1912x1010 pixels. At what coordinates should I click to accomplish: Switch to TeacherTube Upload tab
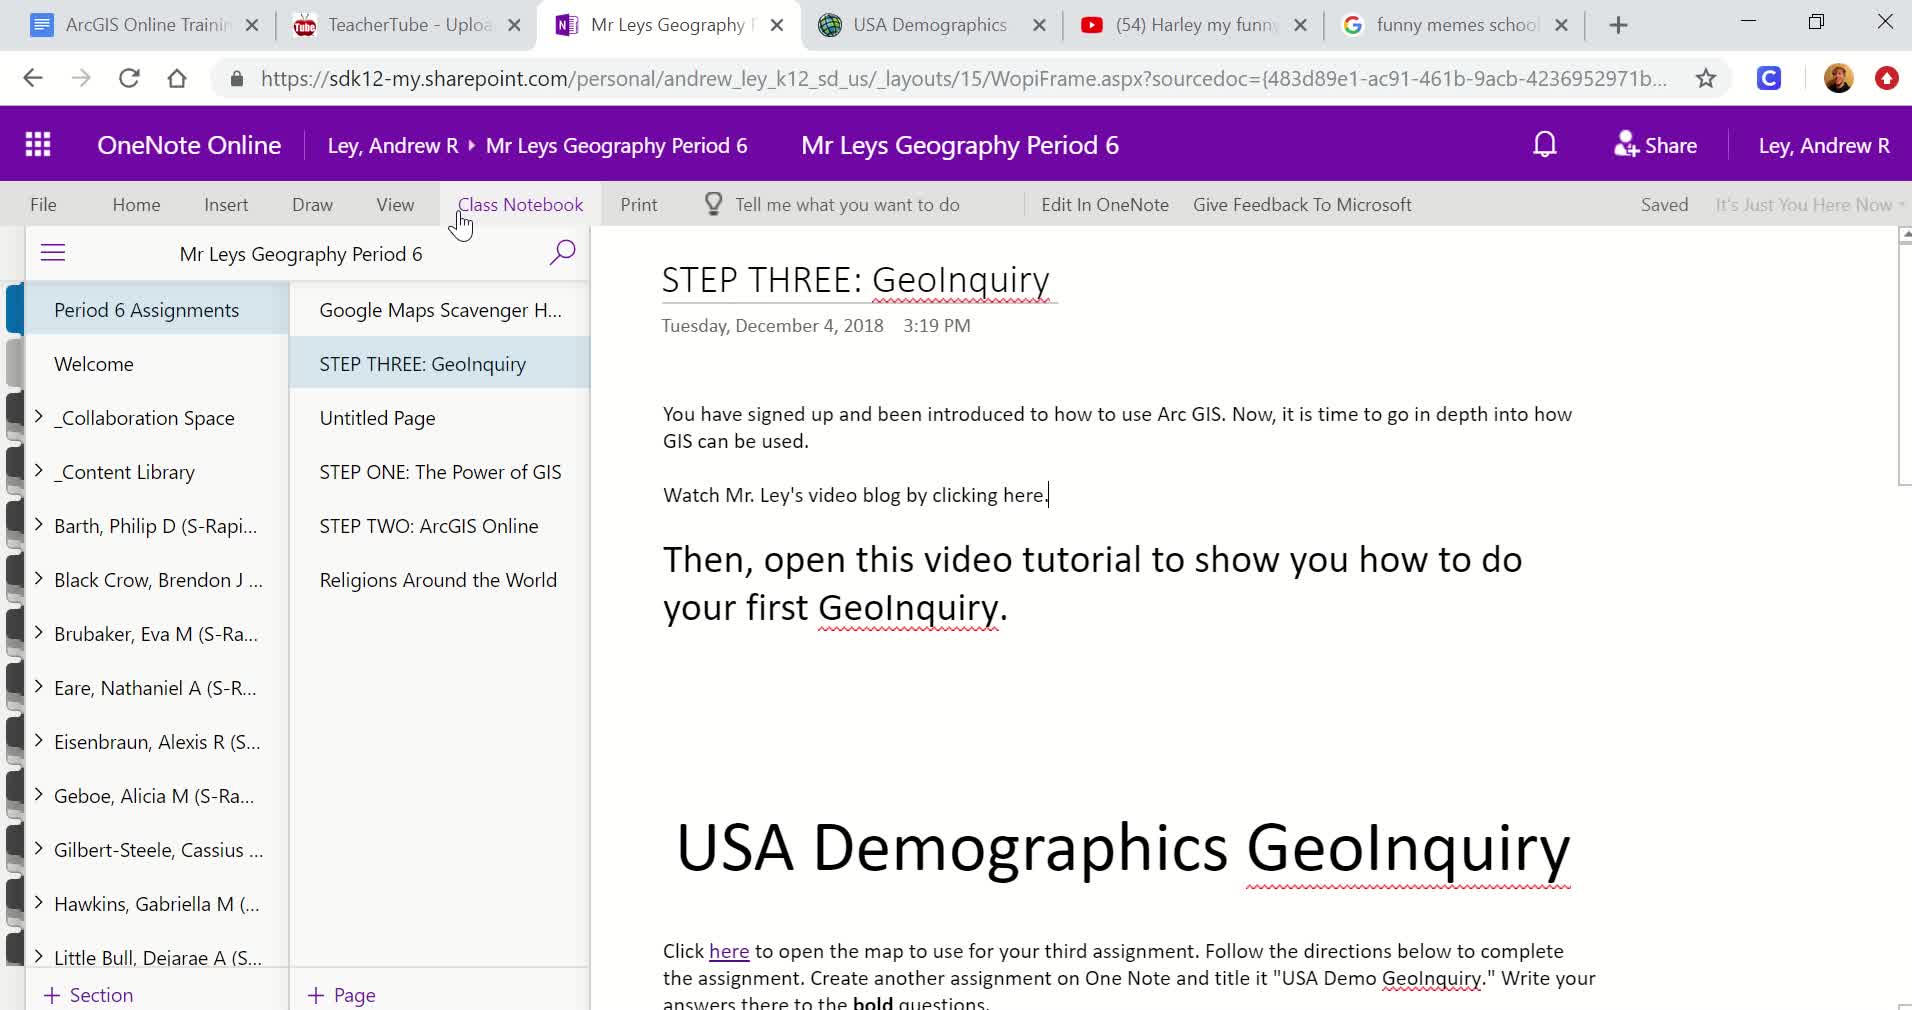408,25
